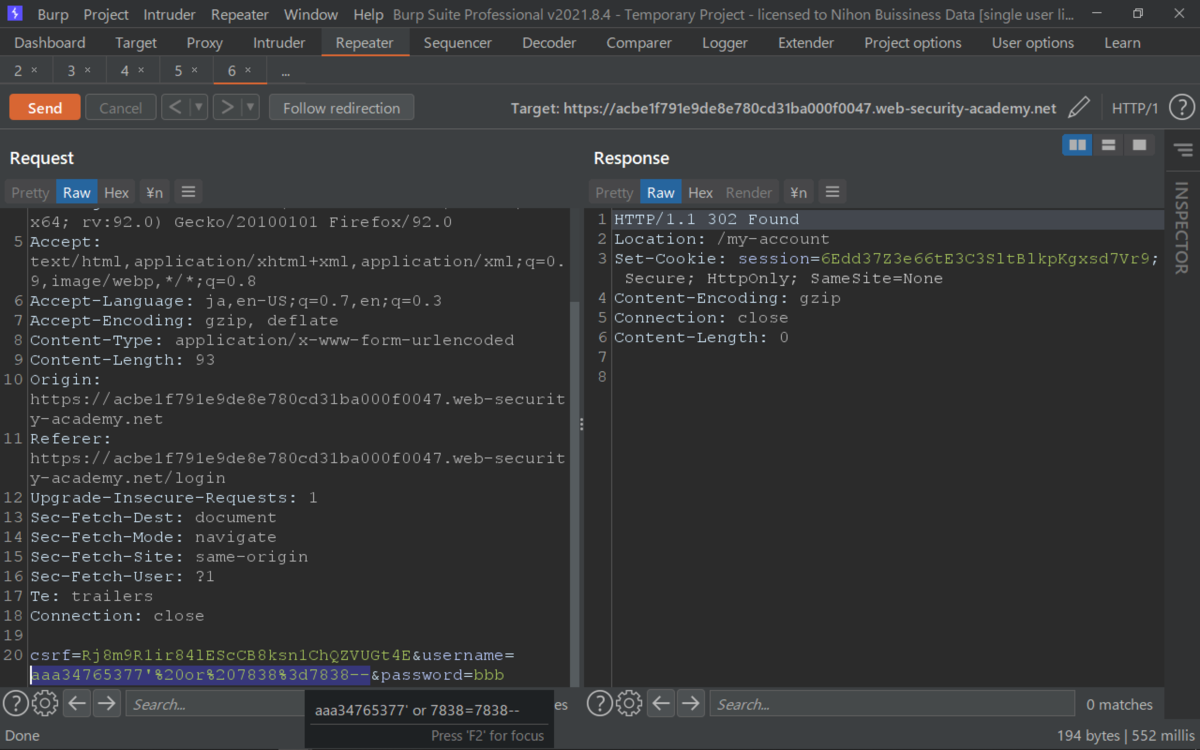The height and width of the screenshot is (750, 1200).
Task: Jump to next match in Request search
Action: (x=107, y=704)
